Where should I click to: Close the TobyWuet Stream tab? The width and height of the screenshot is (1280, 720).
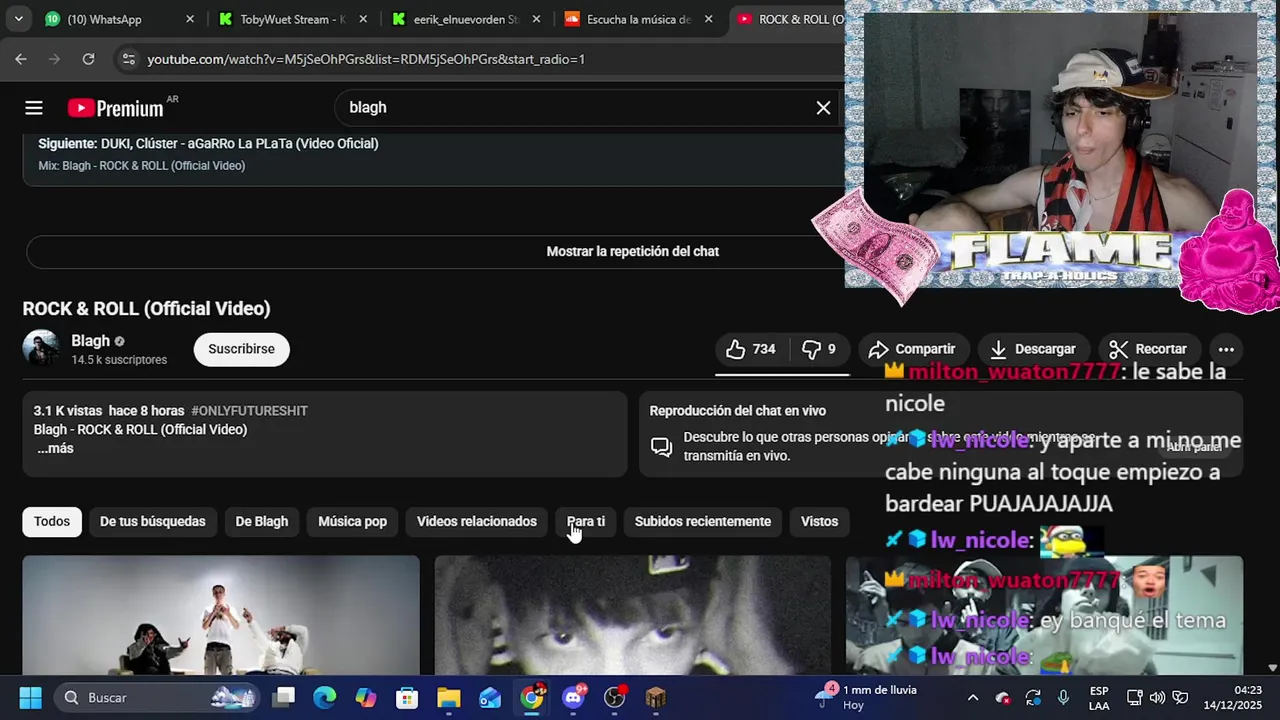[x=363, y=19]
